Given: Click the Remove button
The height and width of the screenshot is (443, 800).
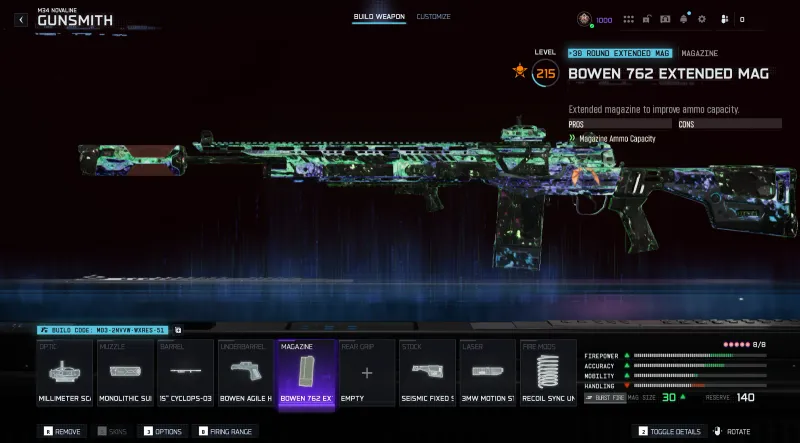Looking at the screenshot, I should [62, 431].
